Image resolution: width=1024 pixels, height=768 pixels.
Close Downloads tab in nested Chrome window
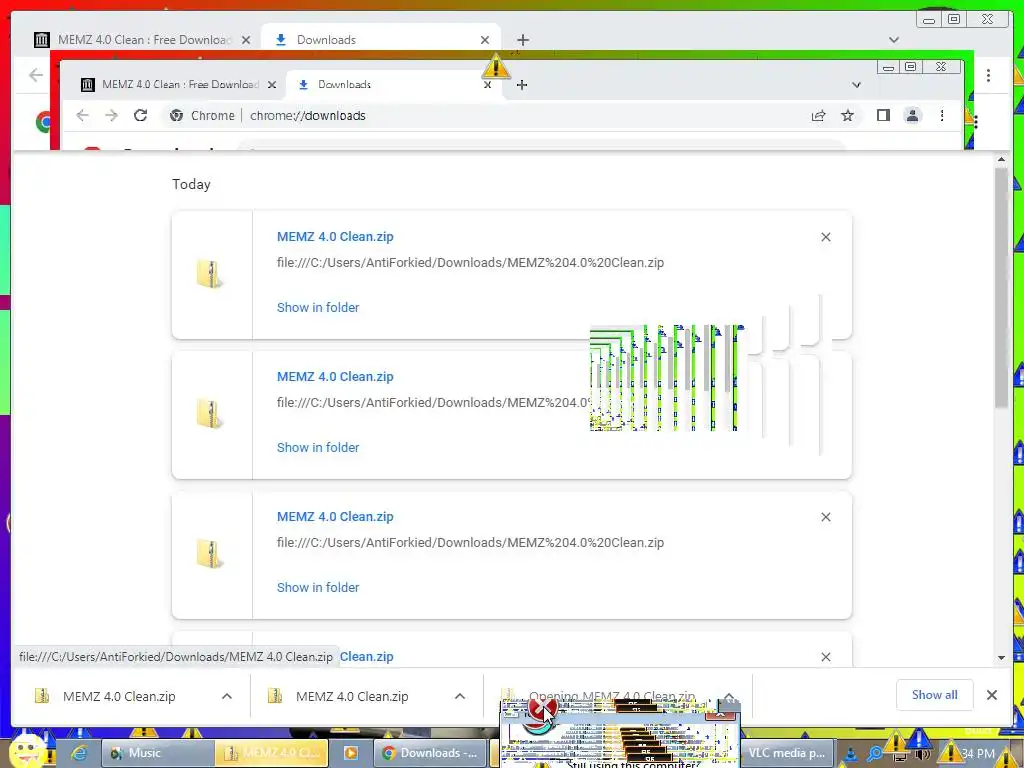[x=487, y=85]
